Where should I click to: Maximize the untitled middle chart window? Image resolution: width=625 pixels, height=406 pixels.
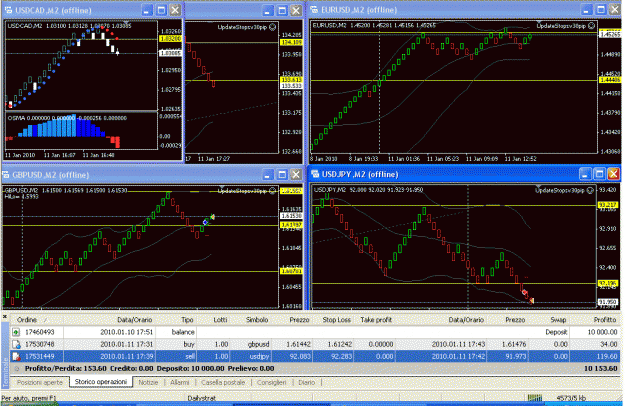point(282,10)
